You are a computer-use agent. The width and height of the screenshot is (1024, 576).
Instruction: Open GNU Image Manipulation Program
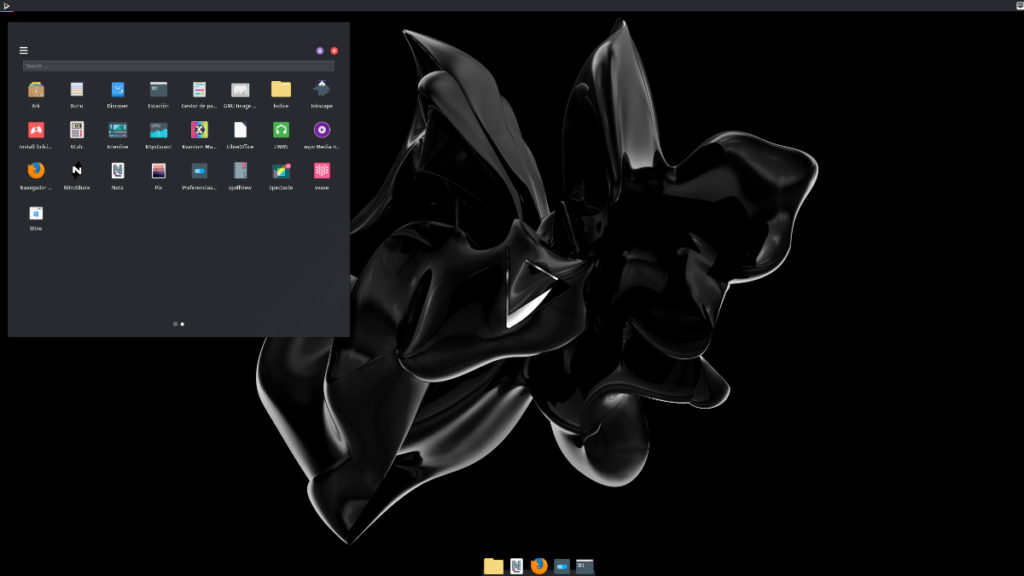[240, 92]
